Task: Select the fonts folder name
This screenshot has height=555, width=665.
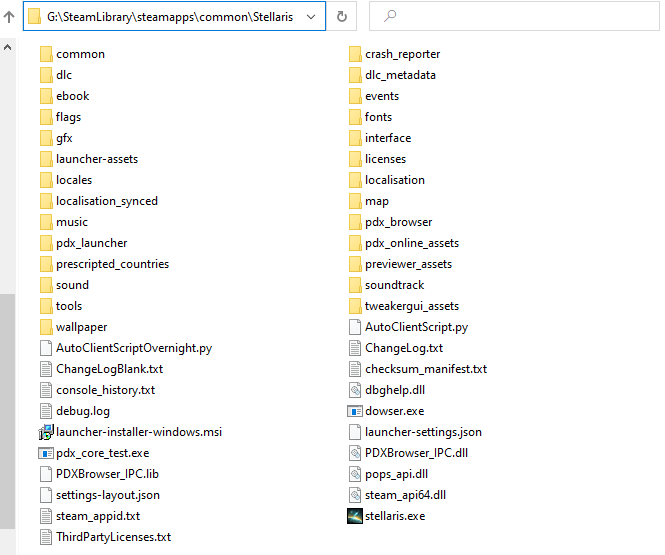Action: 378,117
